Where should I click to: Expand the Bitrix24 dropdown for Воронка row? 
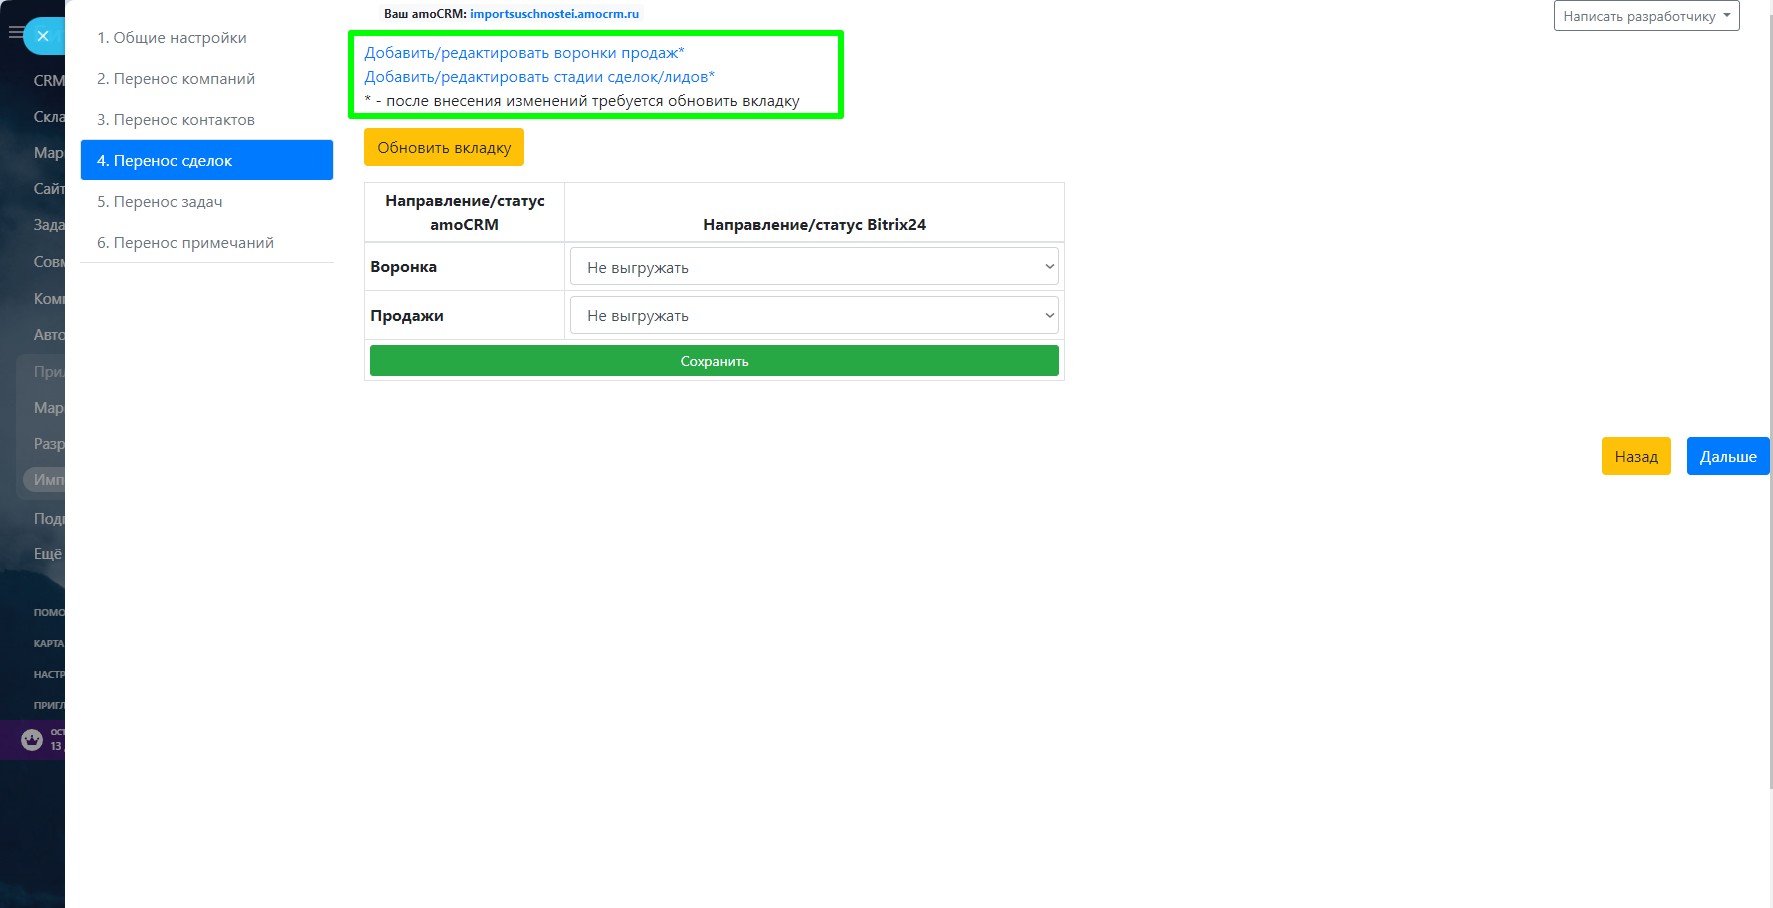coord(814,267)
